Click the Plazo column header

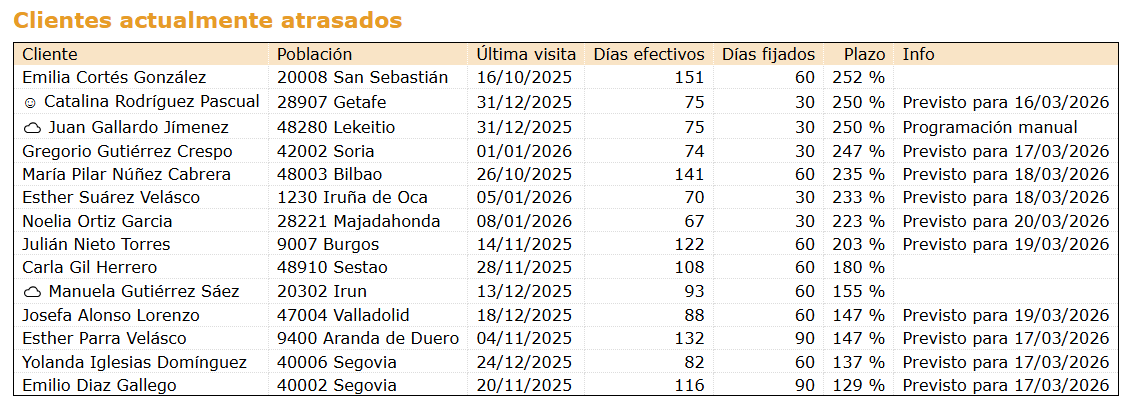[x=864, y=54]
